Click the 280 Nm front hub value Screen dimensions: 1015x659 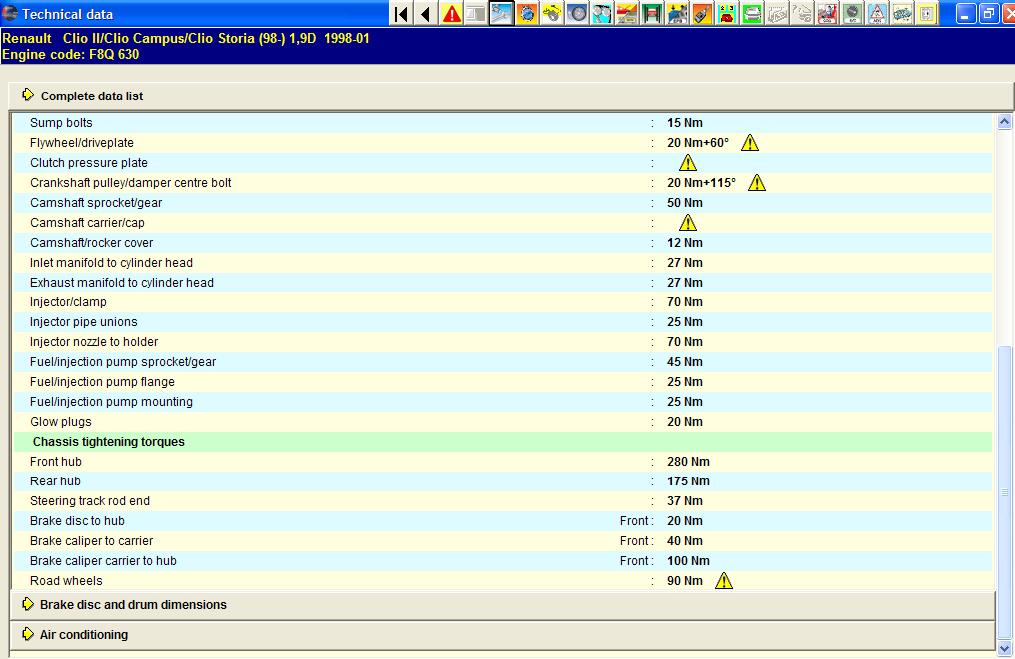688,462
